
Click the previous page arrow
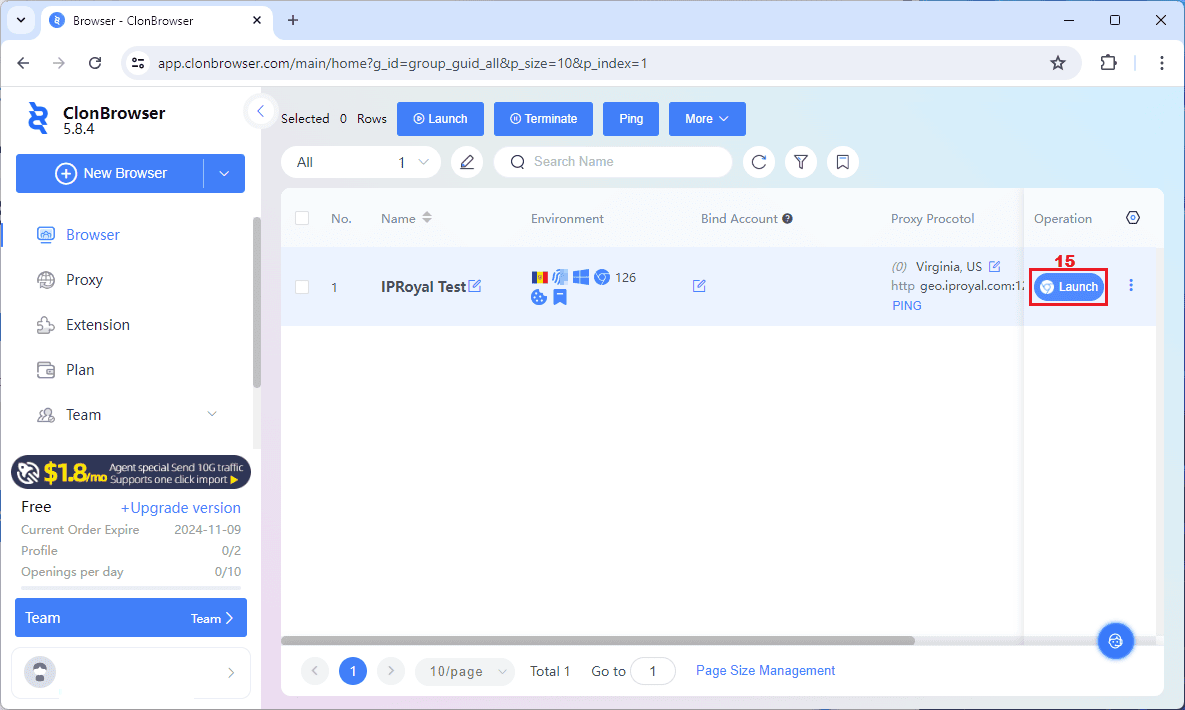pos(314,671)
